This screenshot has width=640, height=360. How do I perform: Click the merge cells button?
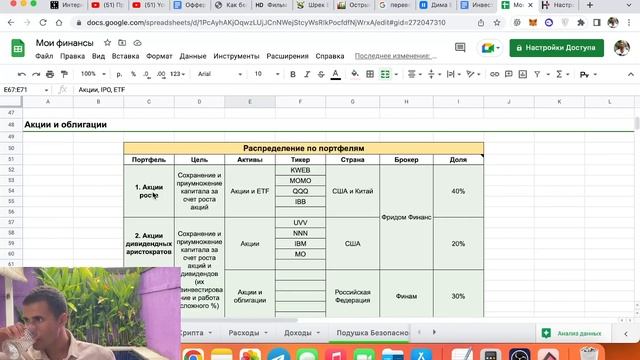pyautogui.click(x=385, y=74)
